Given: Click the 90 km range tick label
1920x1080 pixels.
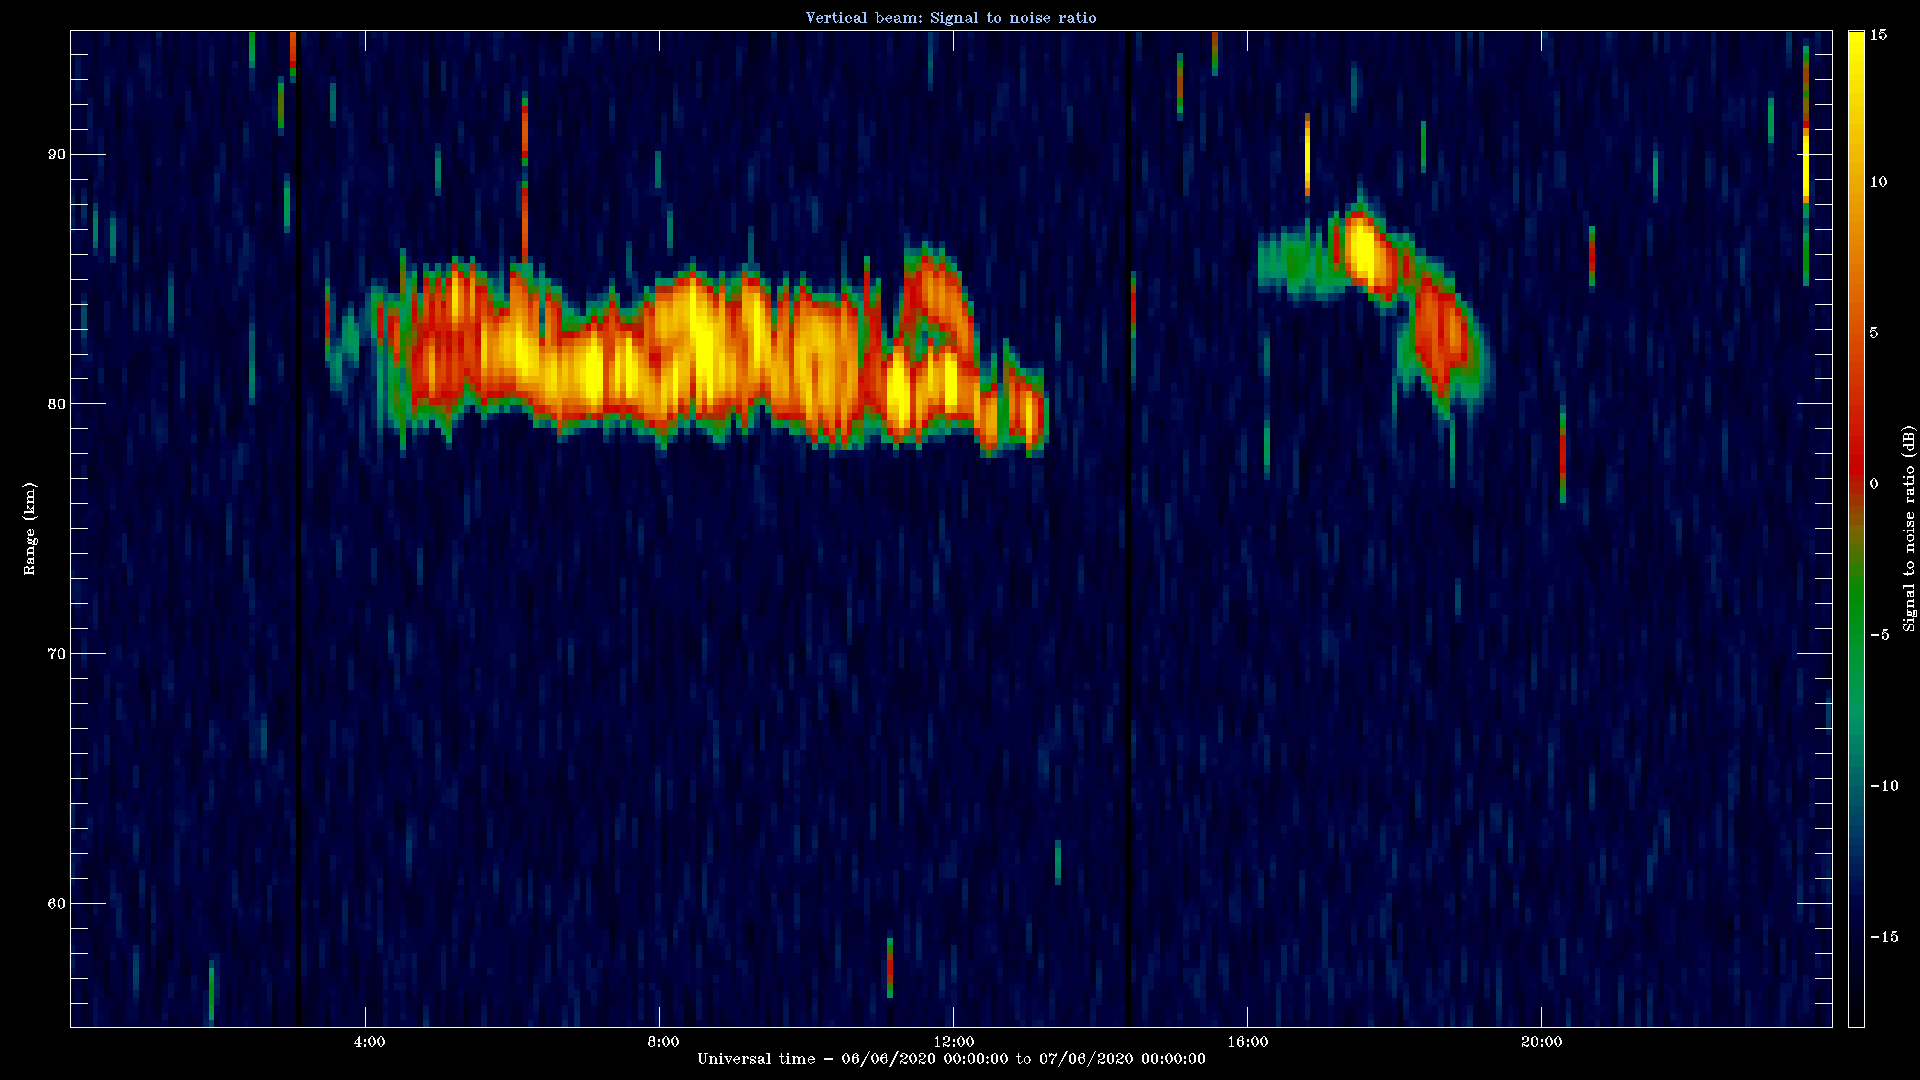Looking at the screenshot, I should [56, 154].
